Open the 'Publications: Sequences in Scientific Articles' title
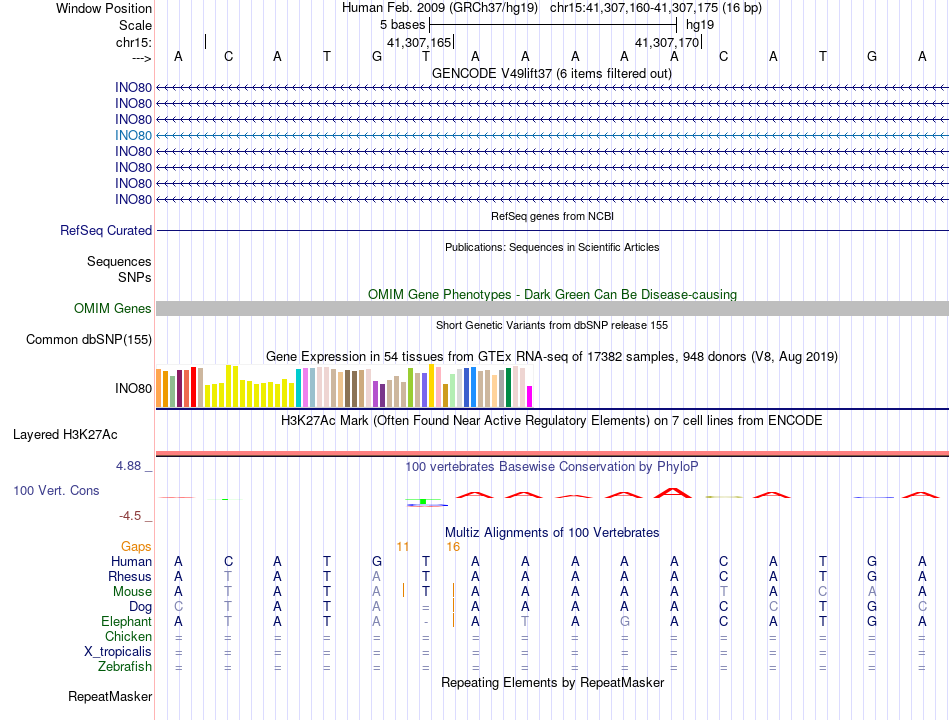The height and width of the screenshot is (720, 950). (x=552, y=247)
